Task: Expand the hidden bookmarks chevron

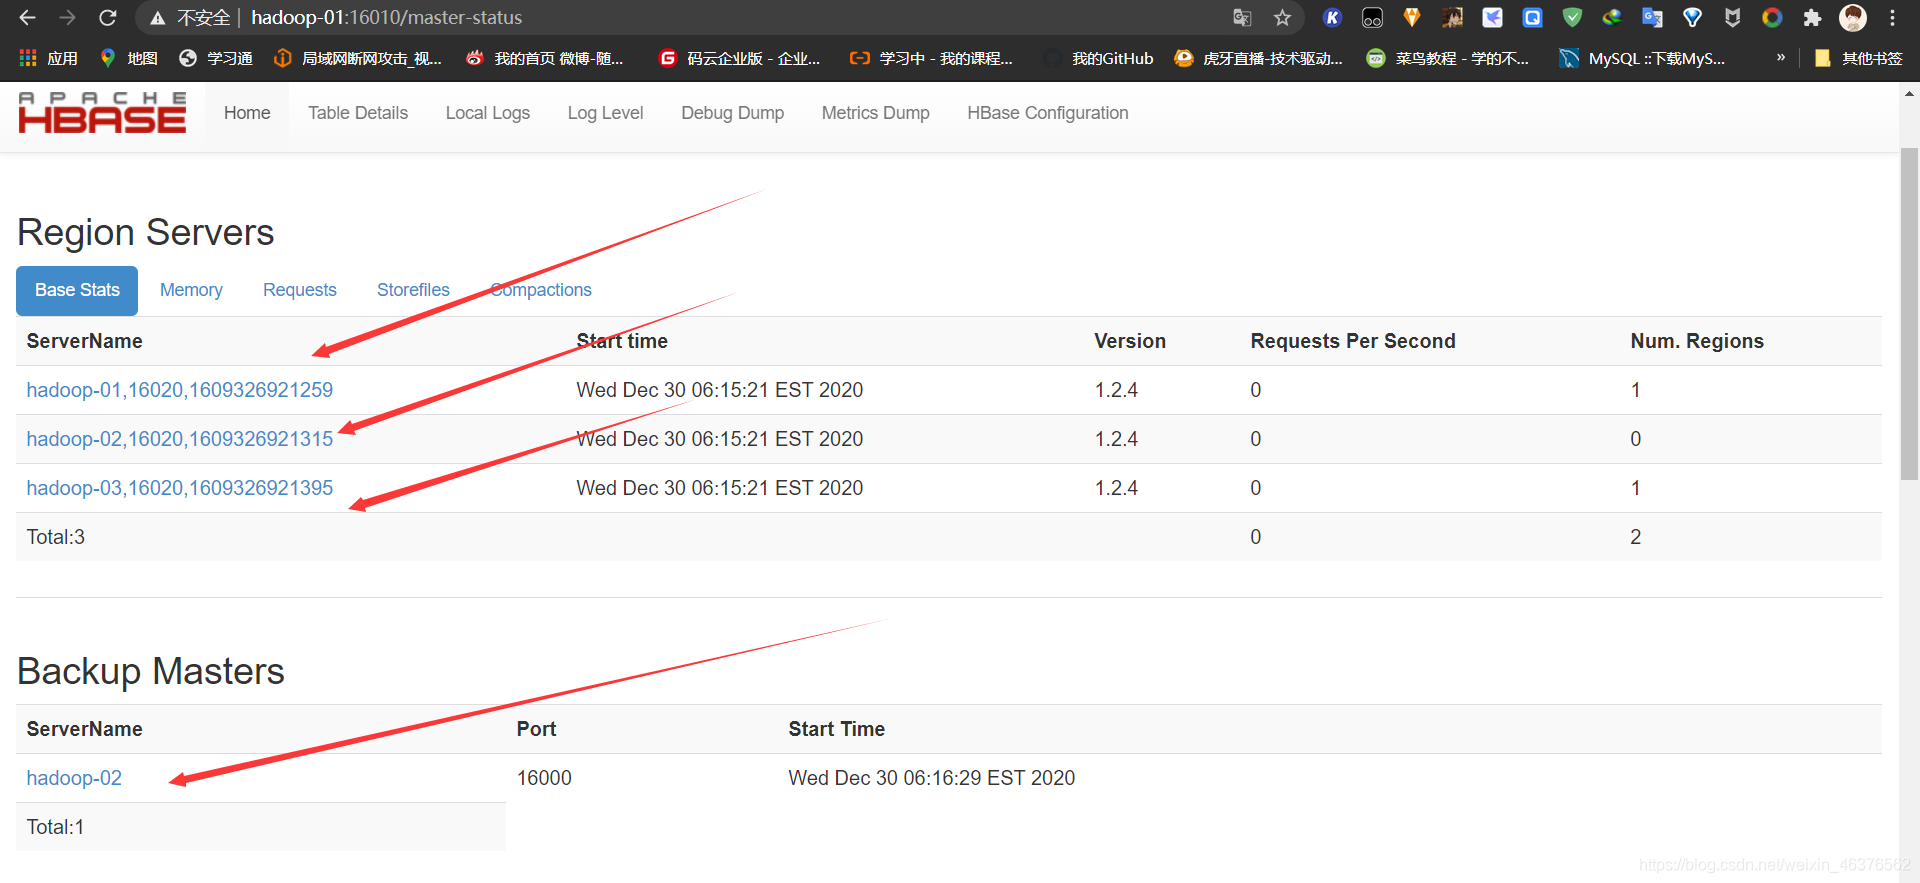Action: [1781, 58]
